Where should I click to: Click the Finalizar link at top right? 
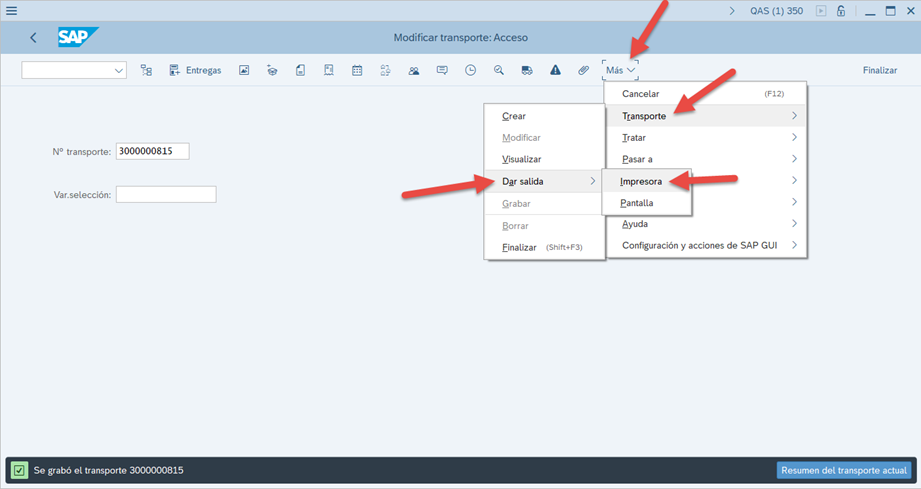pyautogui.click(x=879, y=70)
